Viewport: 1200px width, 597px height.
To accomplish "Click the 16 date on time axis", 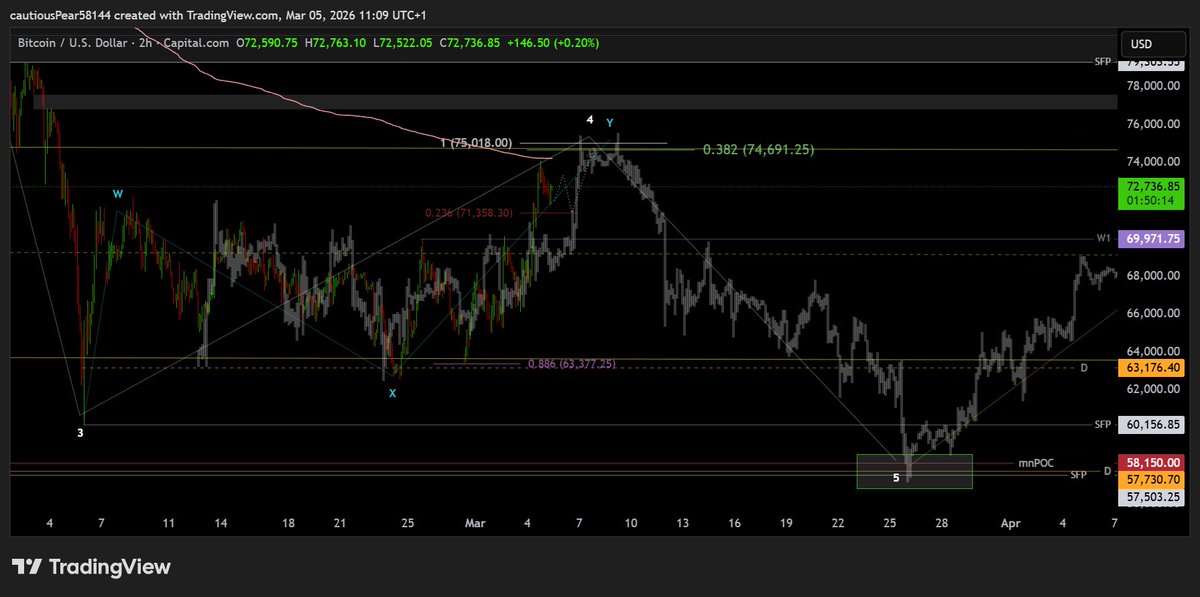I will tap(734, 522).
